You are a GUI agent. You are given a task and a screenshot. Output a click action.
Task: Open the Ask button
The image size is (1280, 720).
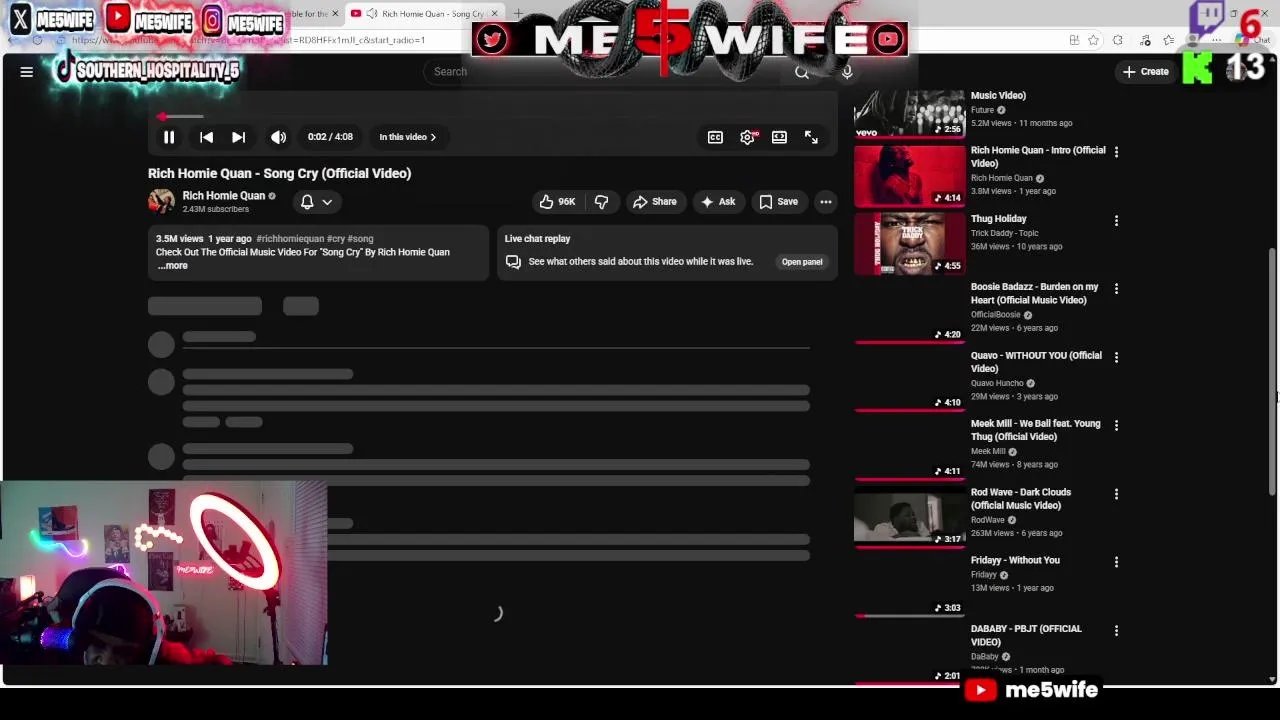tap(718, 202)
